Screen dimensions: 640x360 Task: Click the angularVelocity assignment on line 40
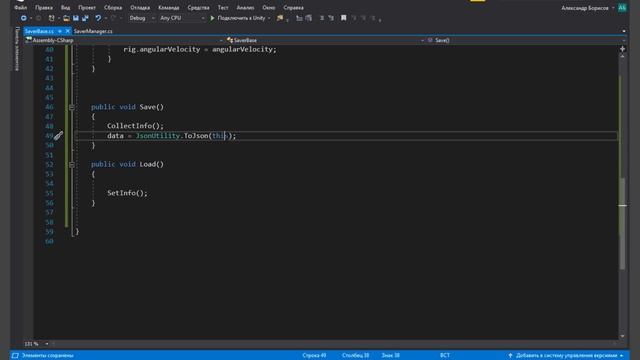coord(200,49)
